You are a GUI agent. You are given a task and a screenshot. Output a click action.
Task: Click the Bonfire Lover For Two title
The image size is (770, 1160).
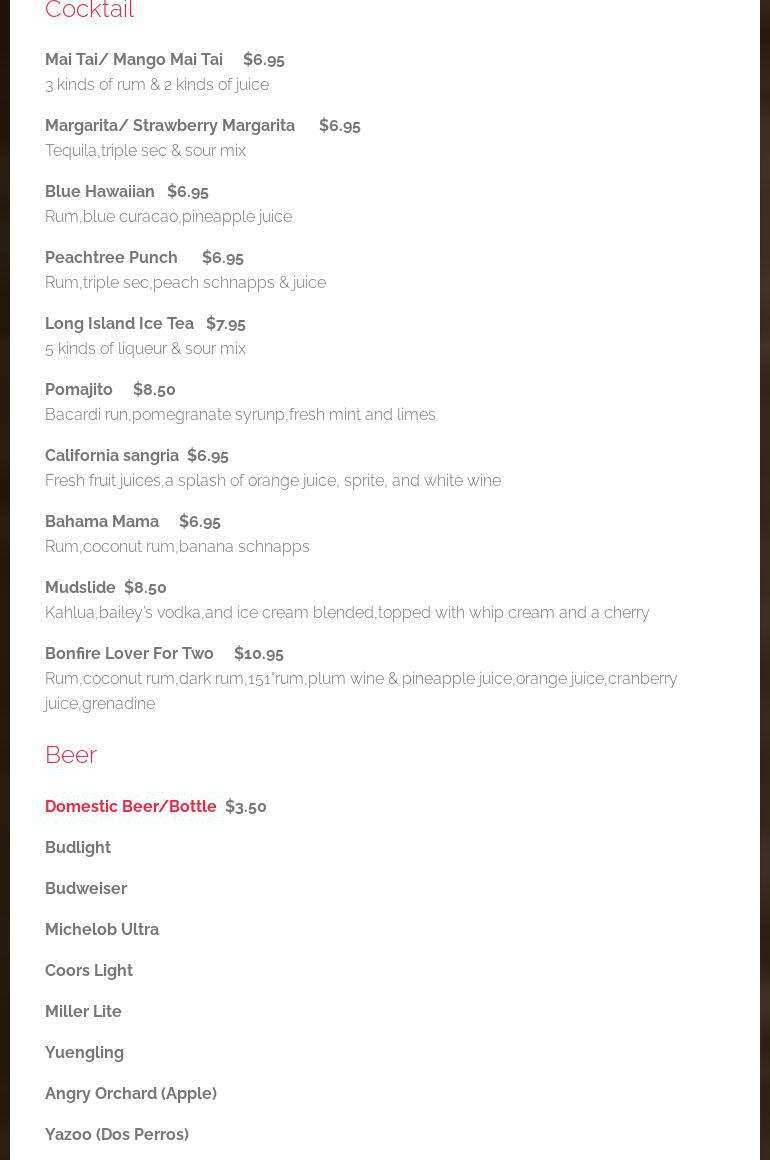pyautogui.click(x=129, y=653)
